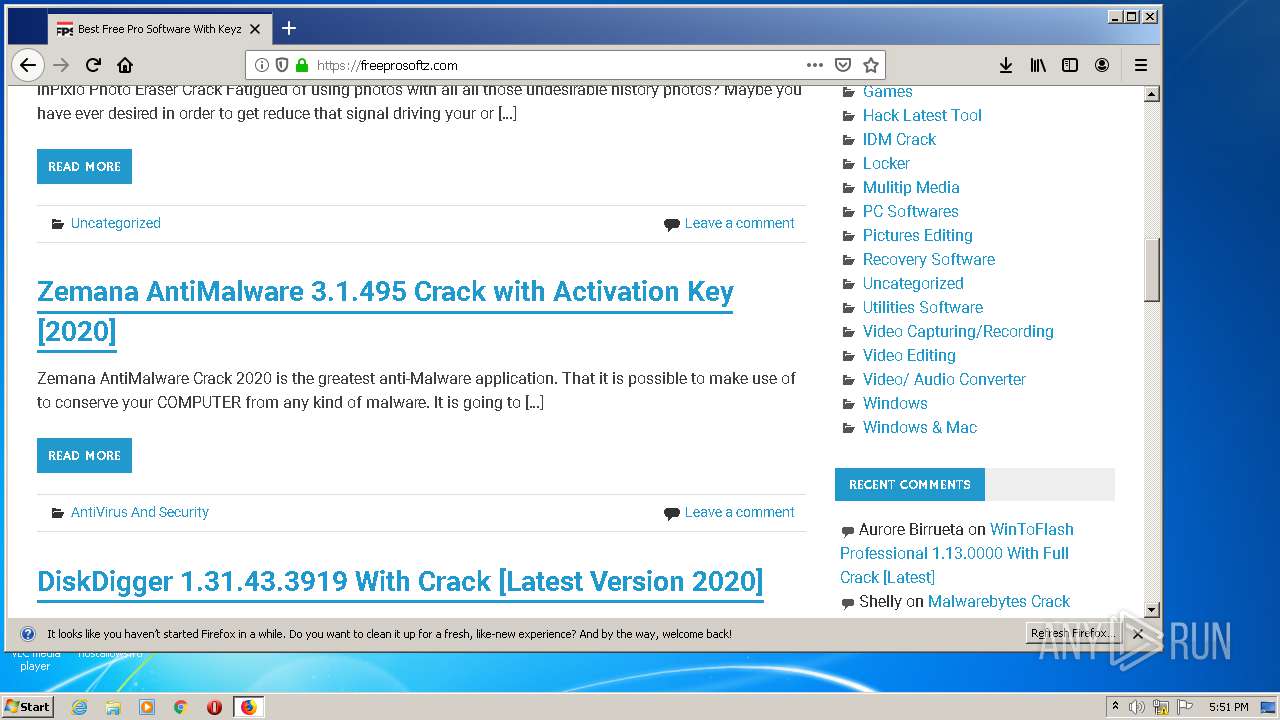The width and height of the screenshot is (1280, 720).
Task: Toggle the sidebar view icon
Action: point(1070,65)
